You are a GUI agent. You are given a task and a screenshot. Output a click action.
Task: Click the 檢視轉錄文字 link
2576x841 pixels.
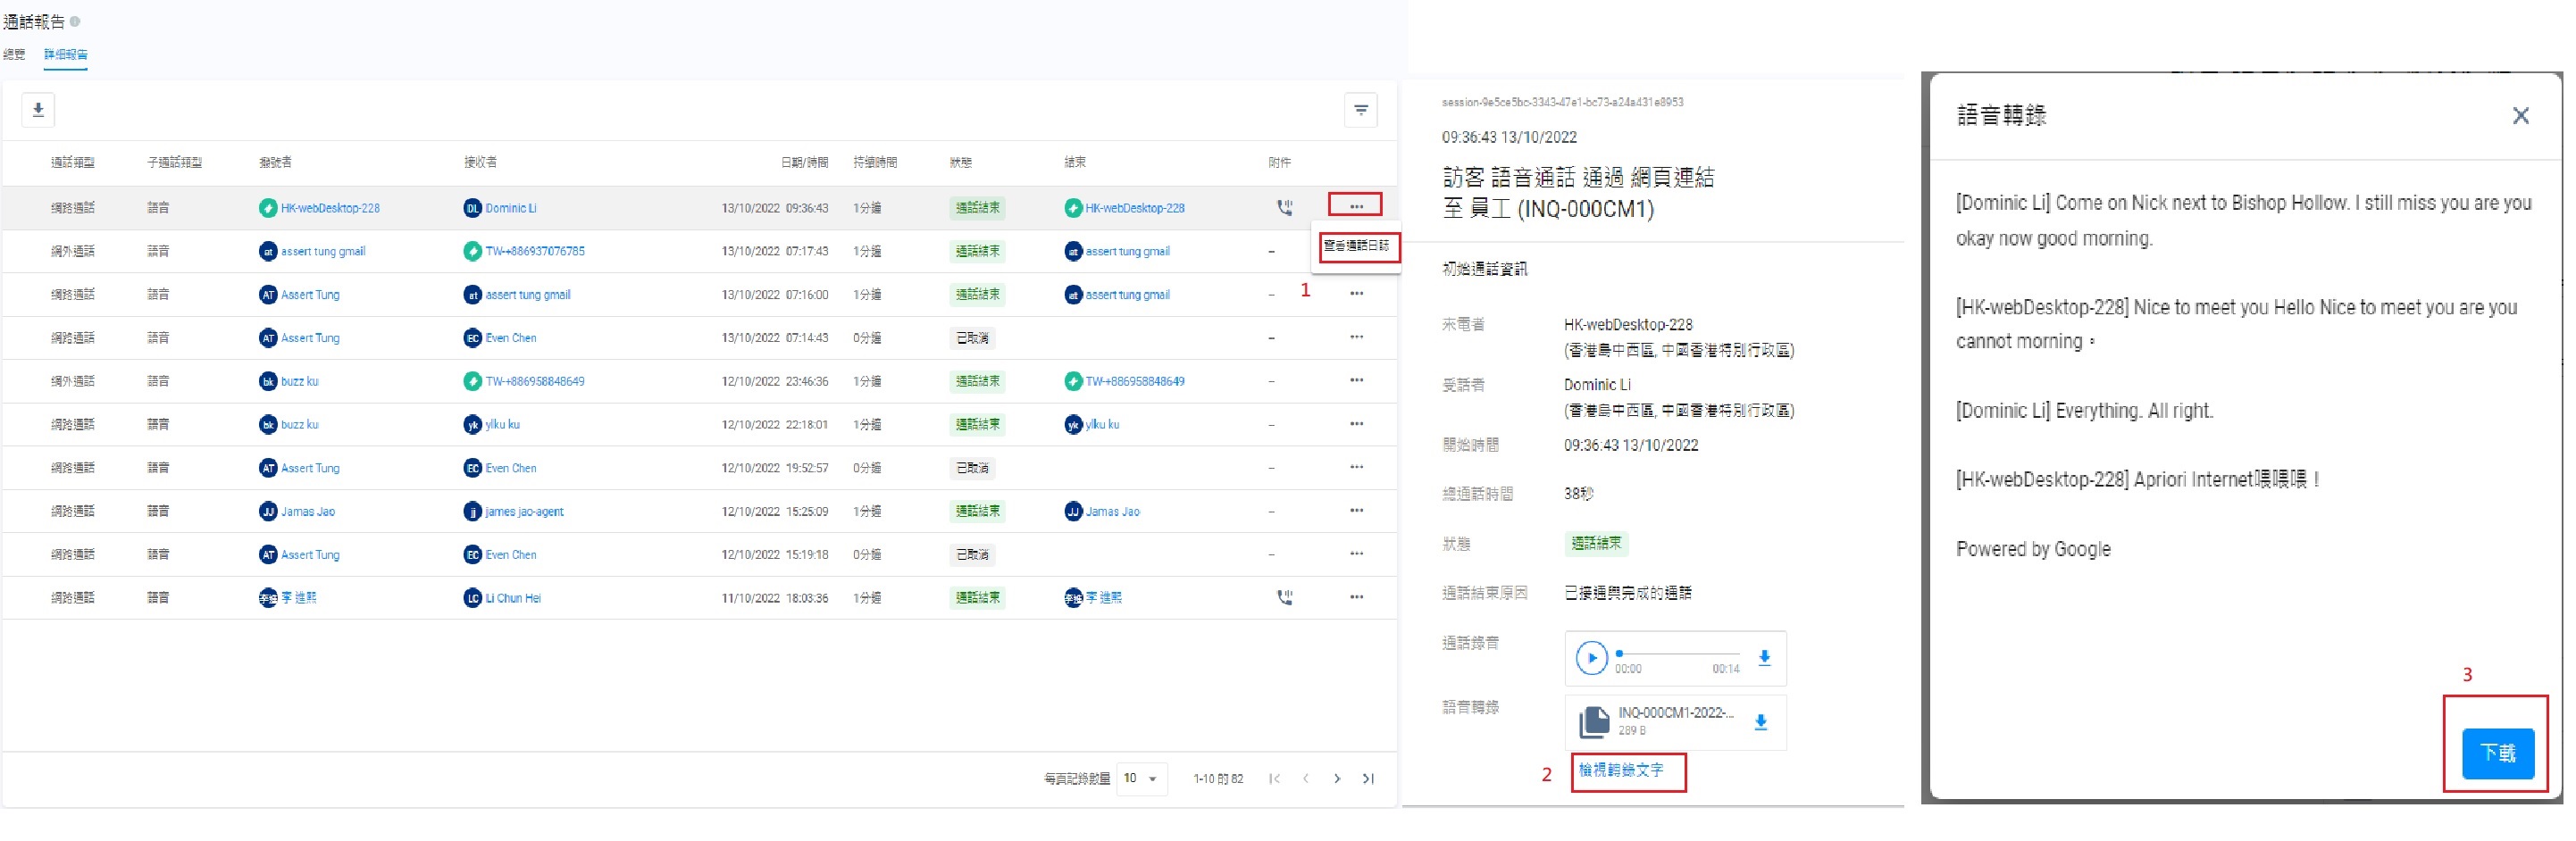coord(1620,770)
